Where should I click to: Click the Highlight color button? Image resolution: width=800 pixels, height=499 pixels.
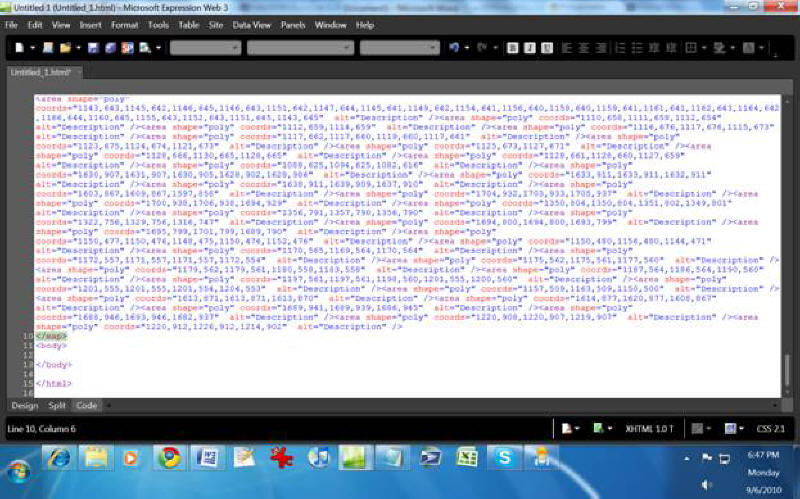719,47
